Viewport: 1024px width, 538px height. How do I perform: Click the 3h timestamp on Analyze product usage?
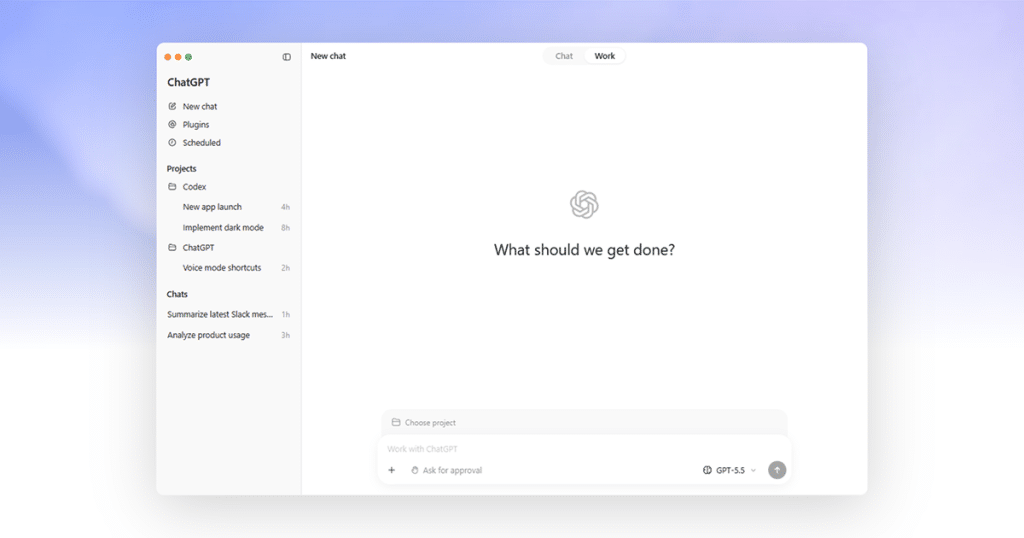coord(285,335)
